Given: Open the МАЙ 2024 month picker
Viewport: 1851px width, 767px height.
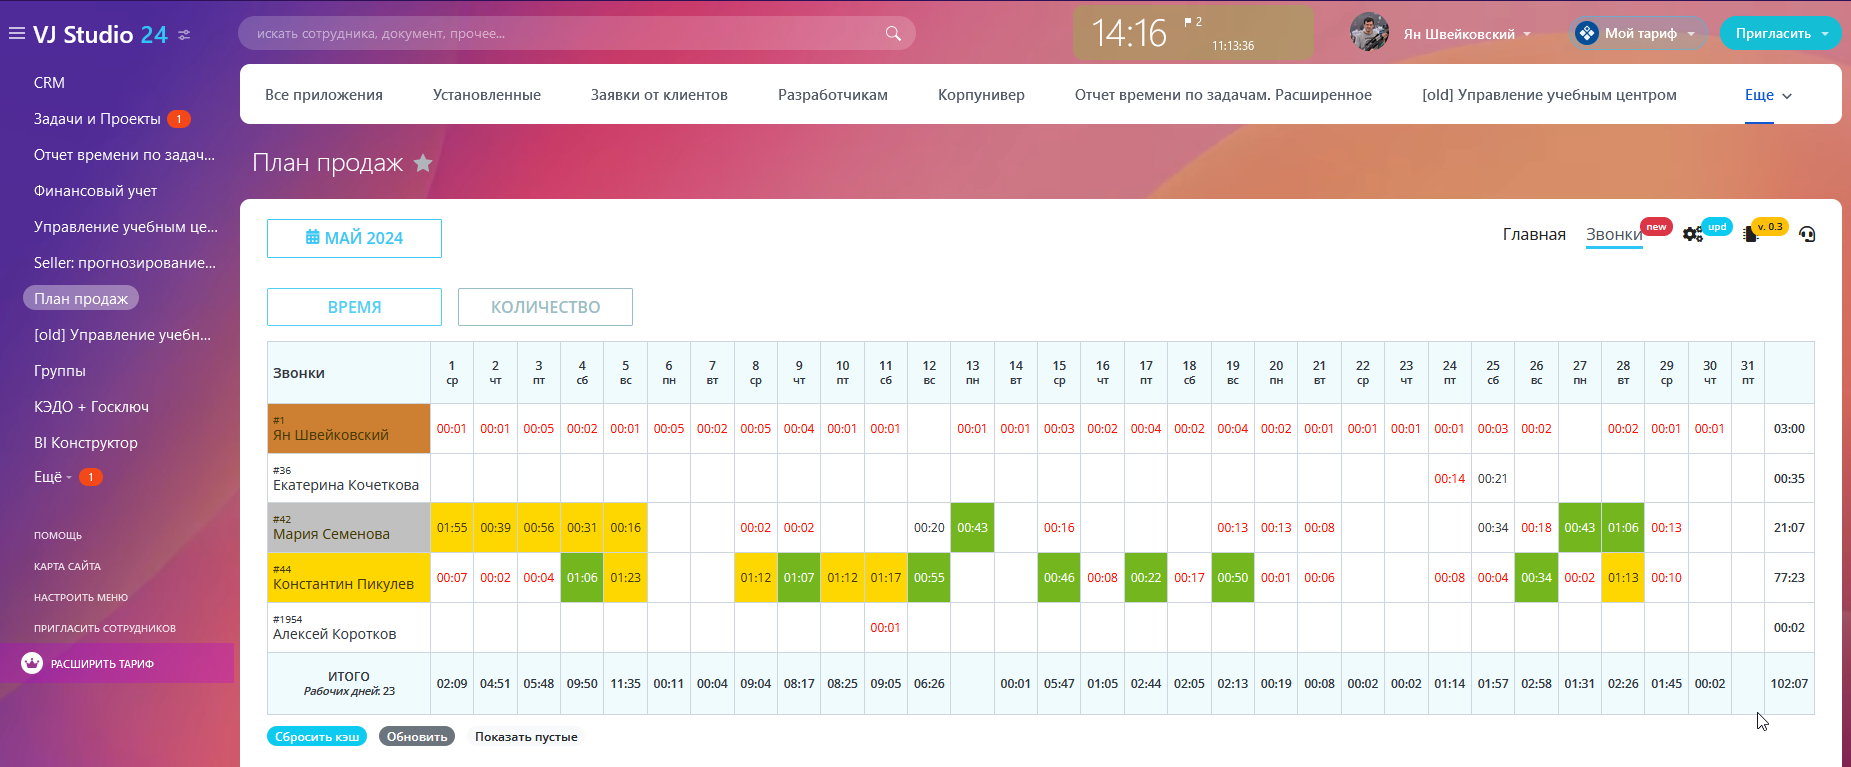Looking at the screenshot, I should point(354,238).
